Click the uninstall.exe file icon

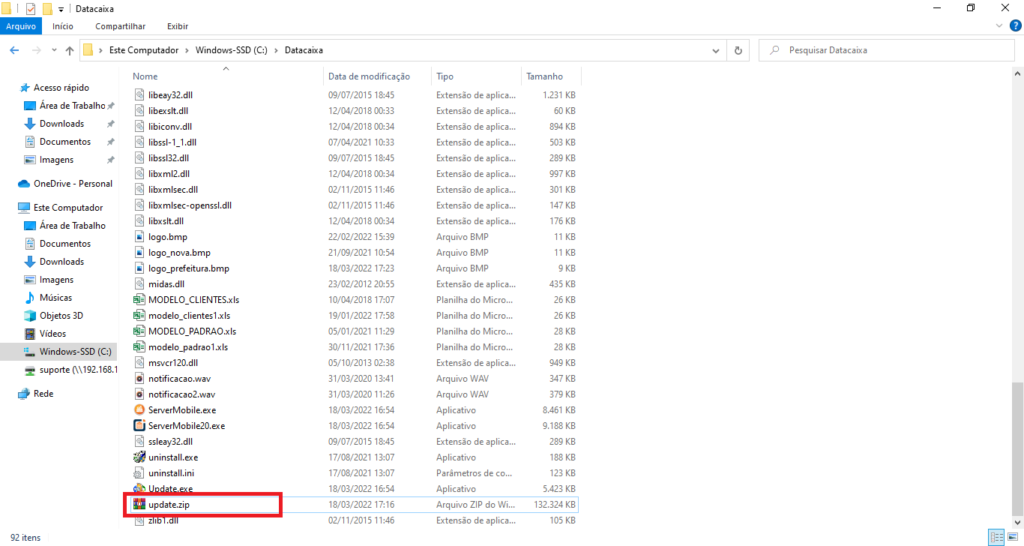[140, 457]
